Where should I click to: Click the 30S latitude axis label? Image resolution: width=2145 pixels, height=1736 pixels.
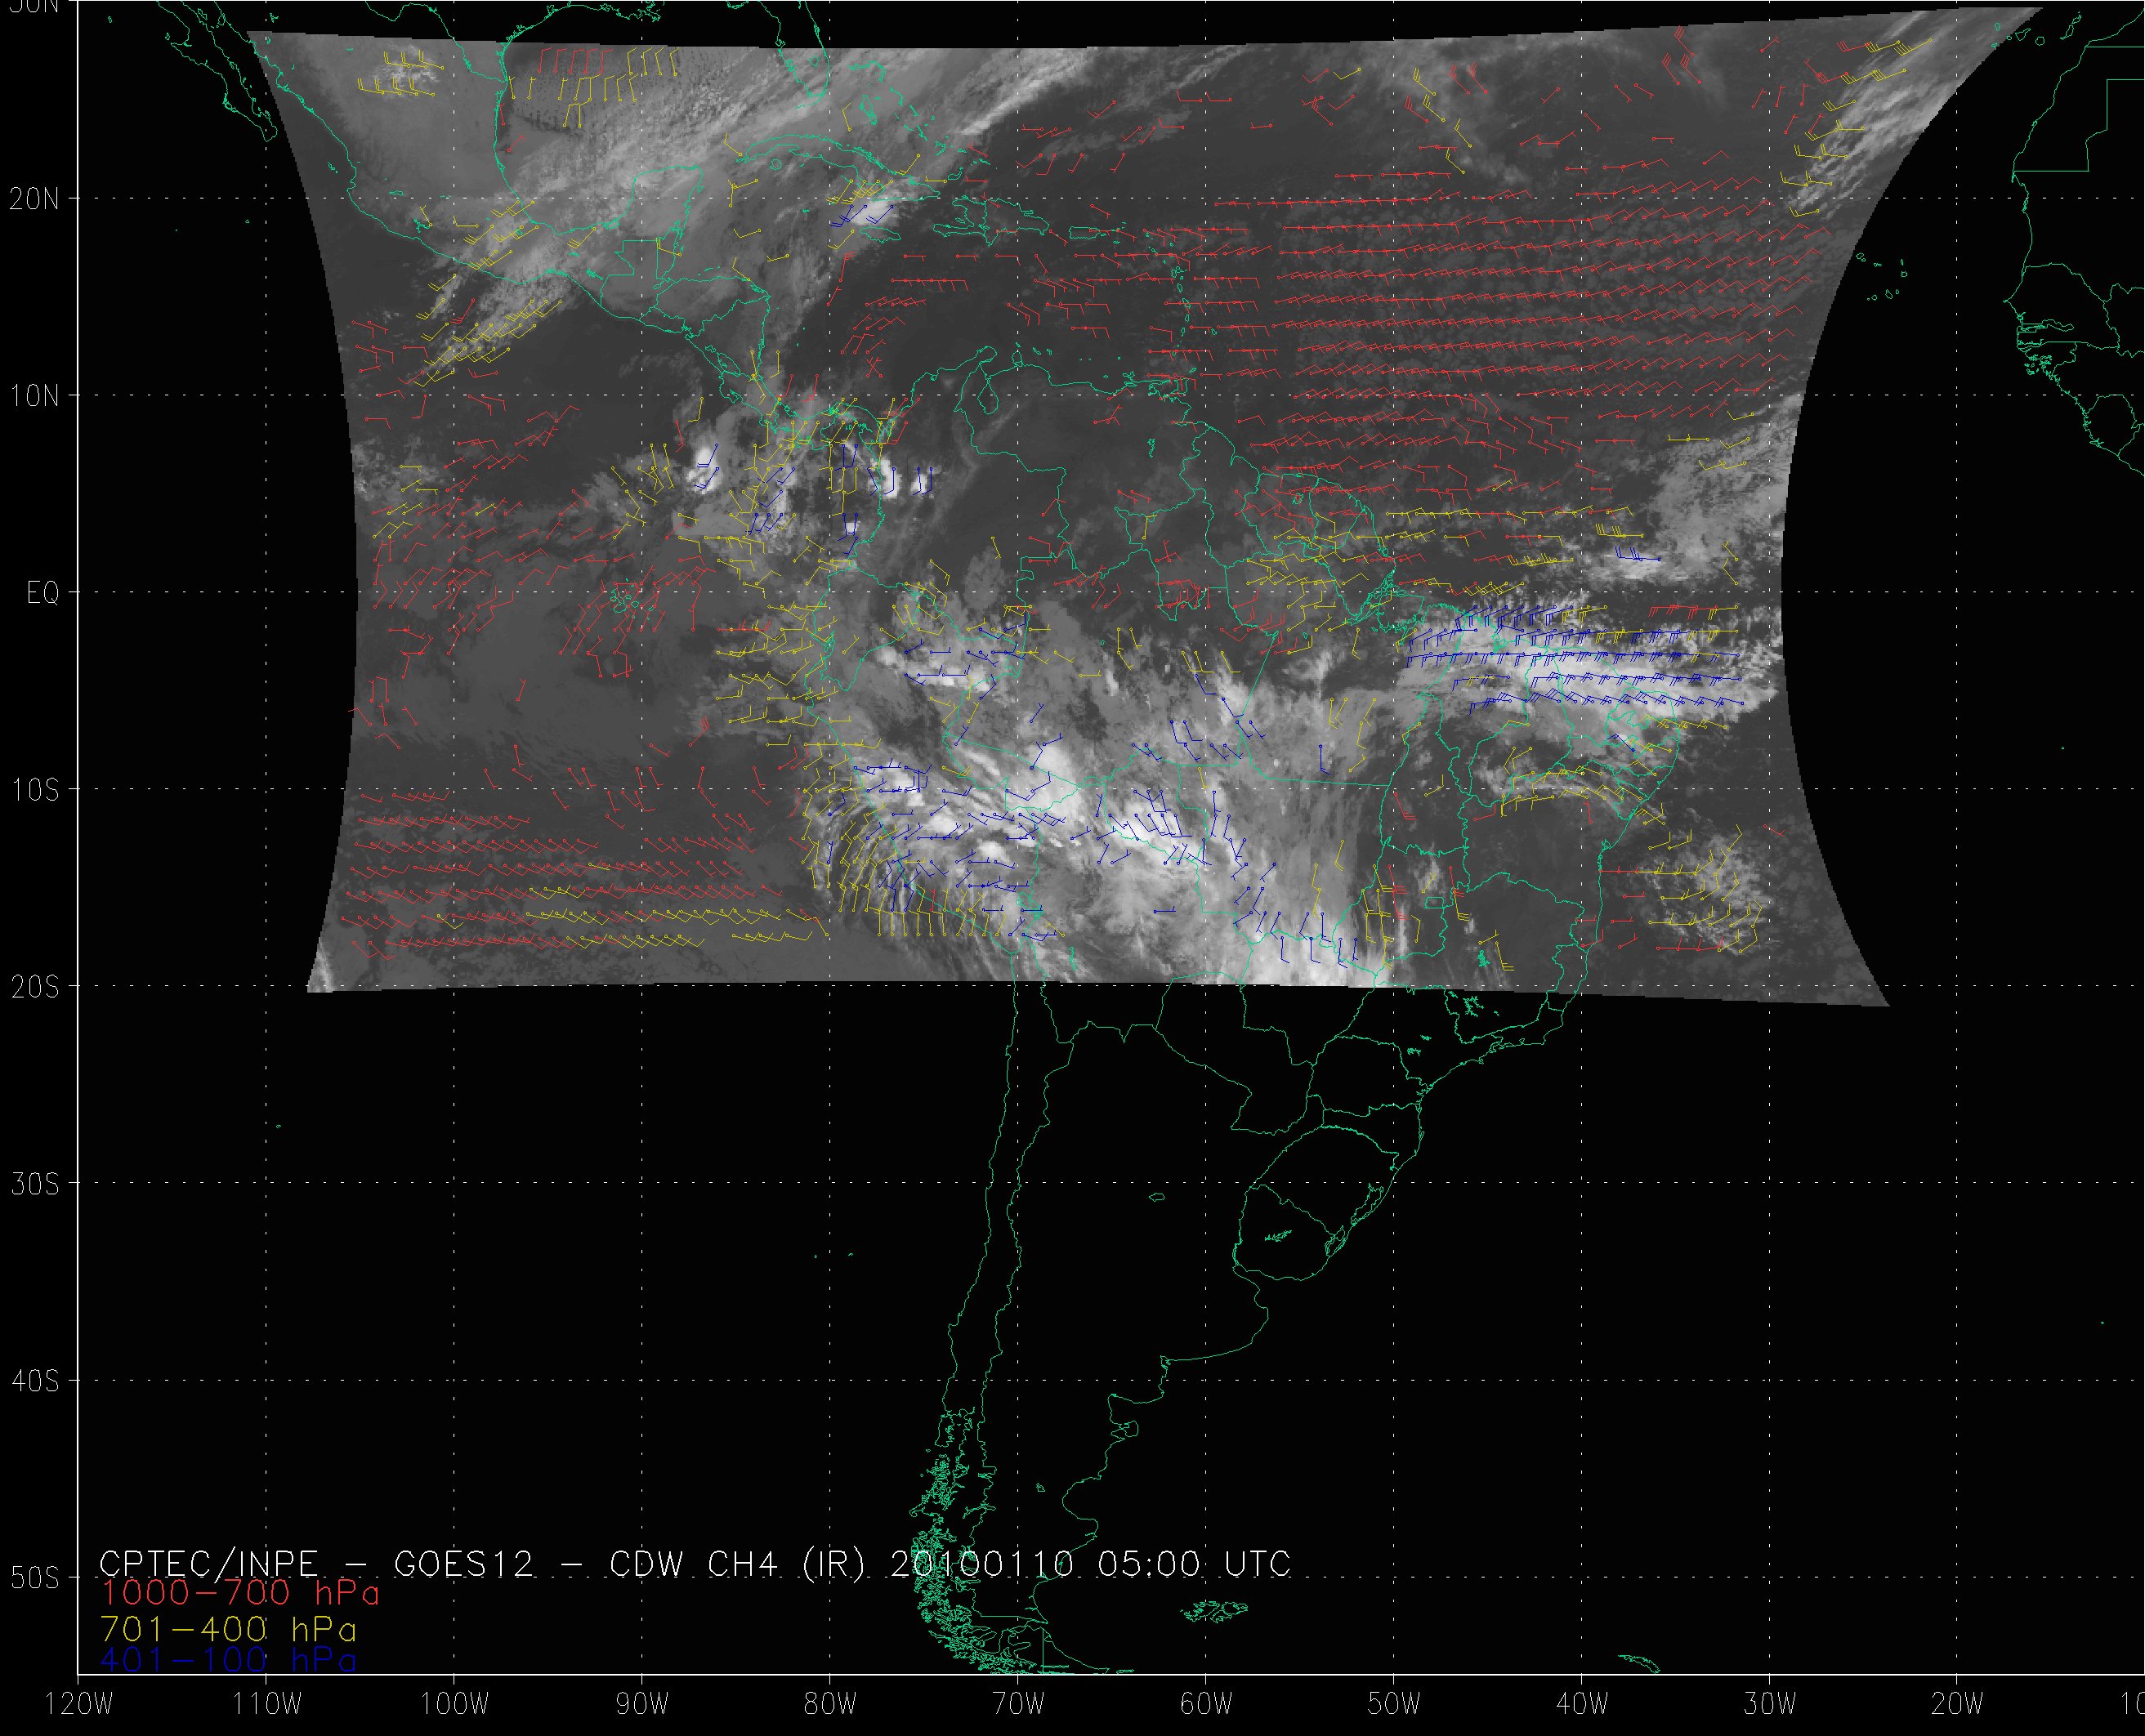[x=34, y=1184]
